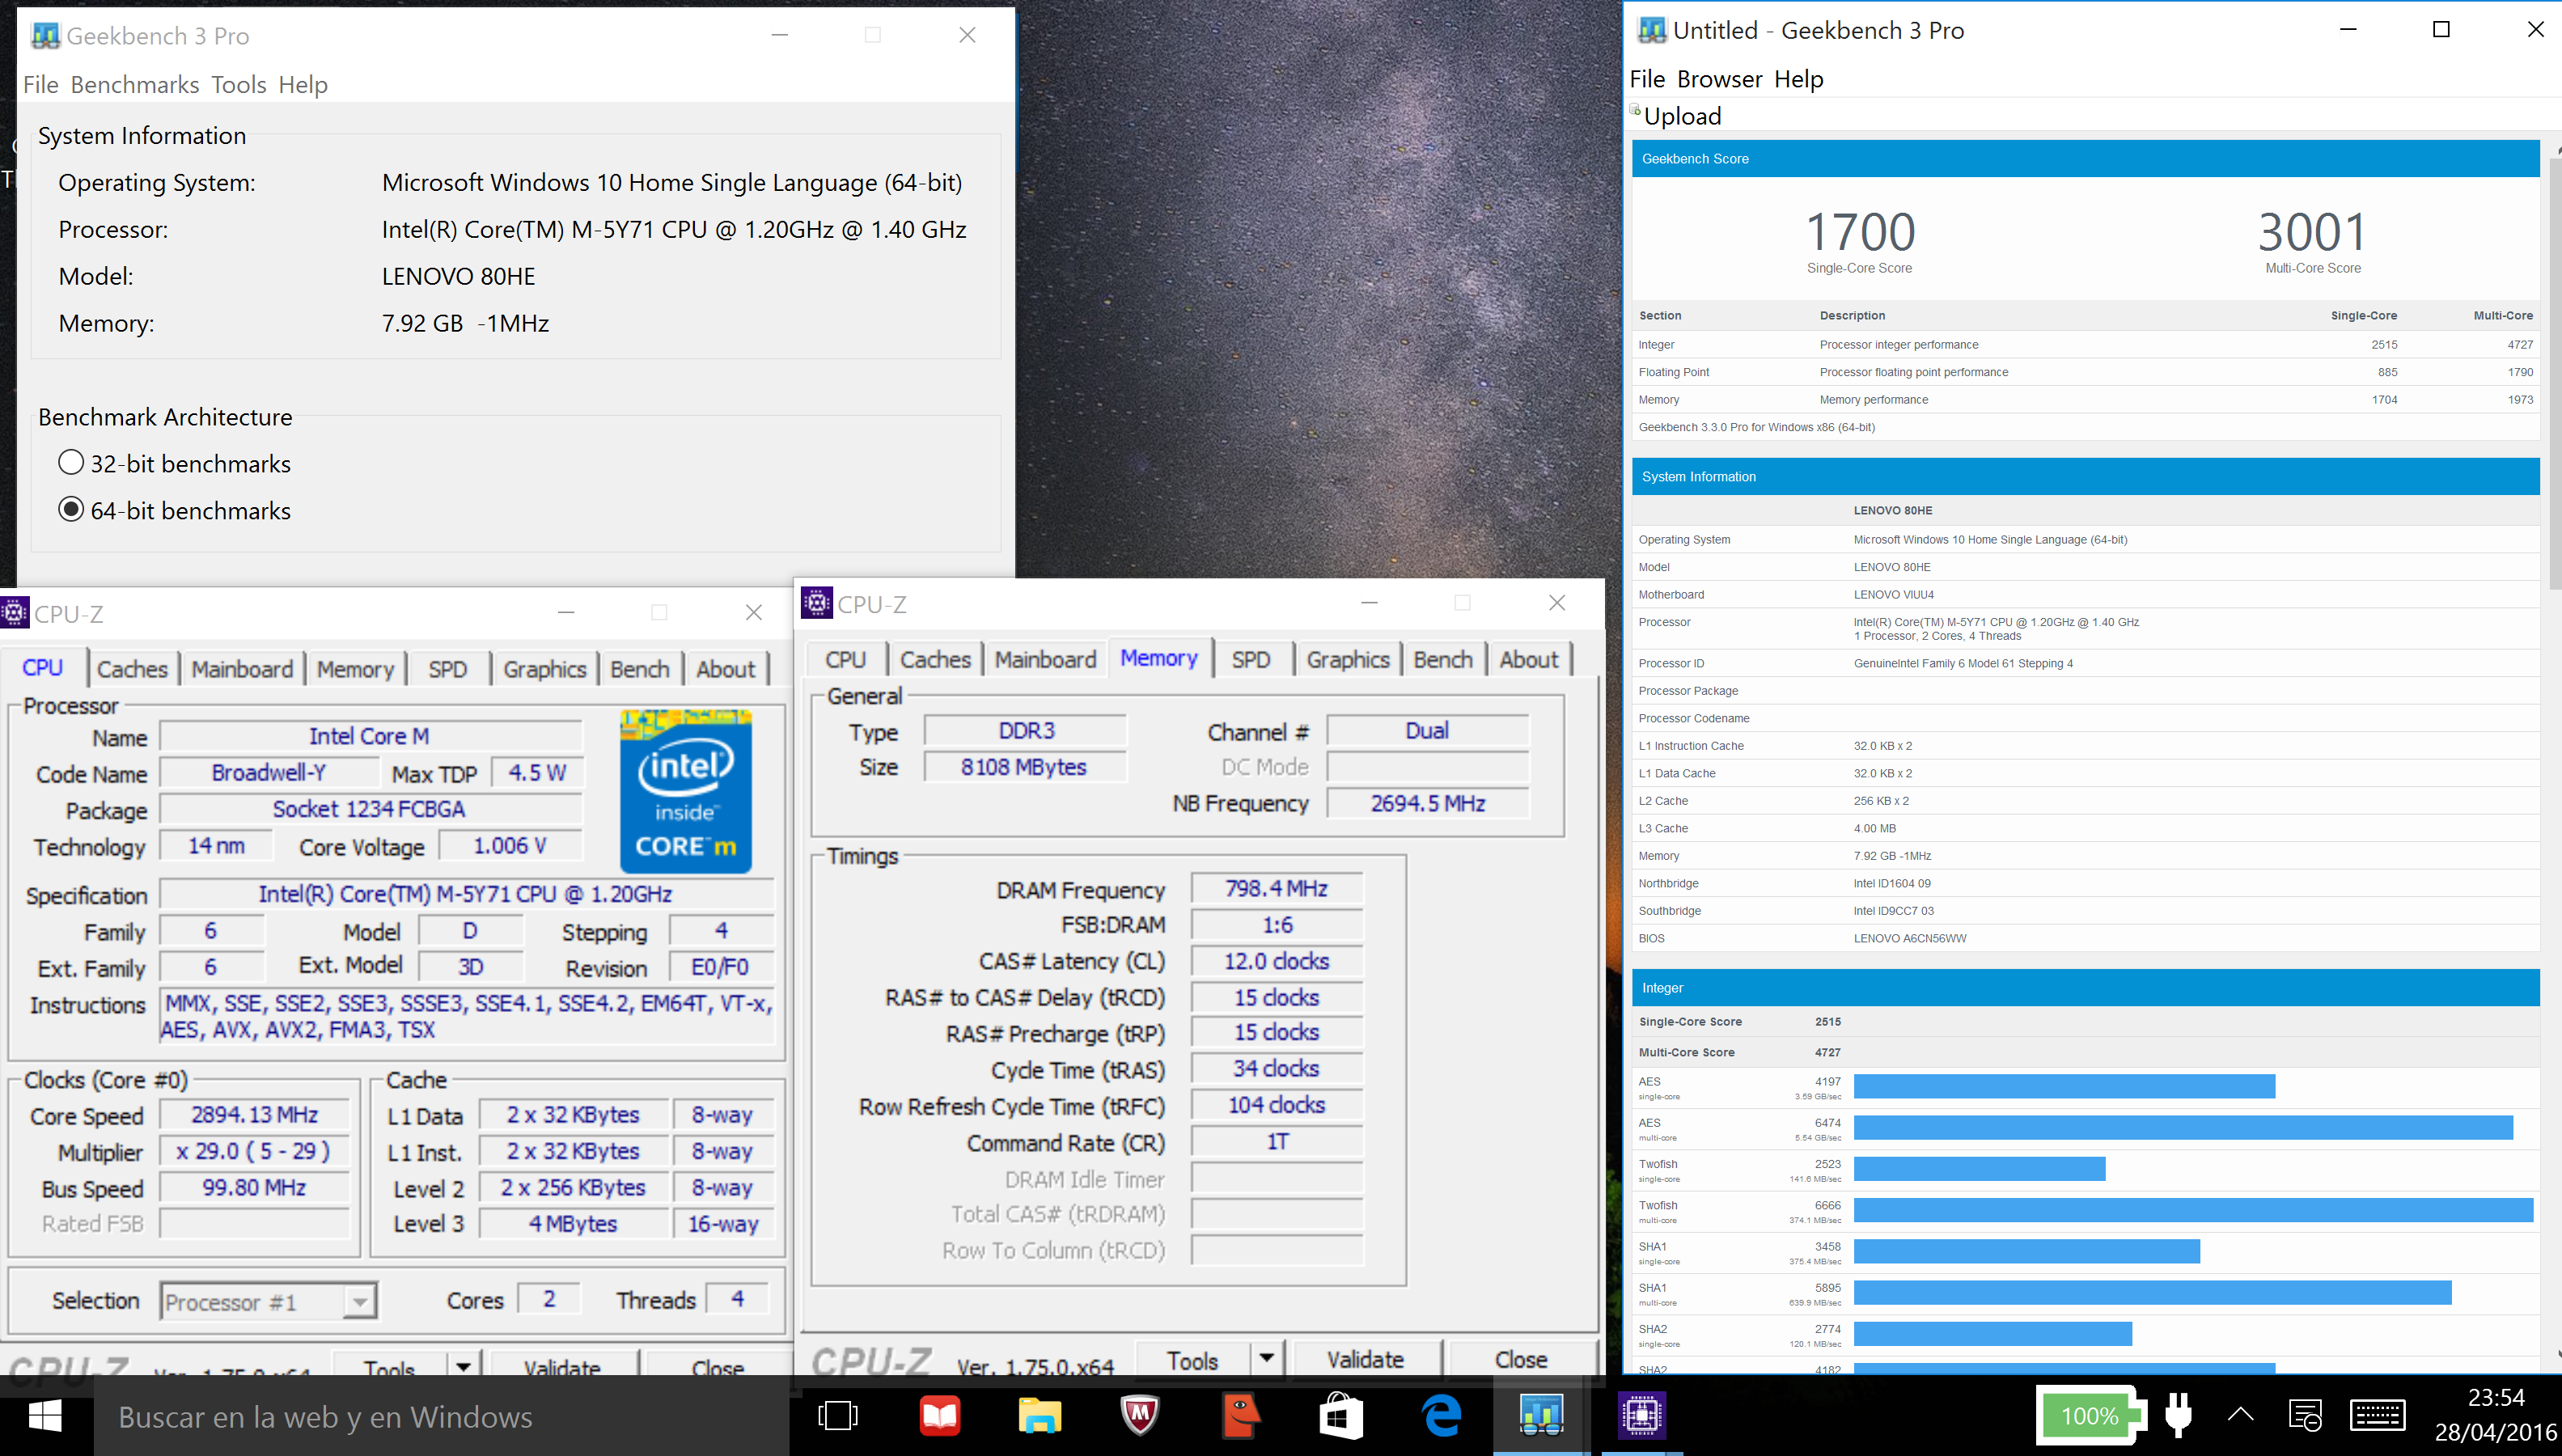Switch to CPU-Z app in taskbar
Viewport: 2562px width, 1456px height.
pyautogui.click(x=1642, y=1415)
